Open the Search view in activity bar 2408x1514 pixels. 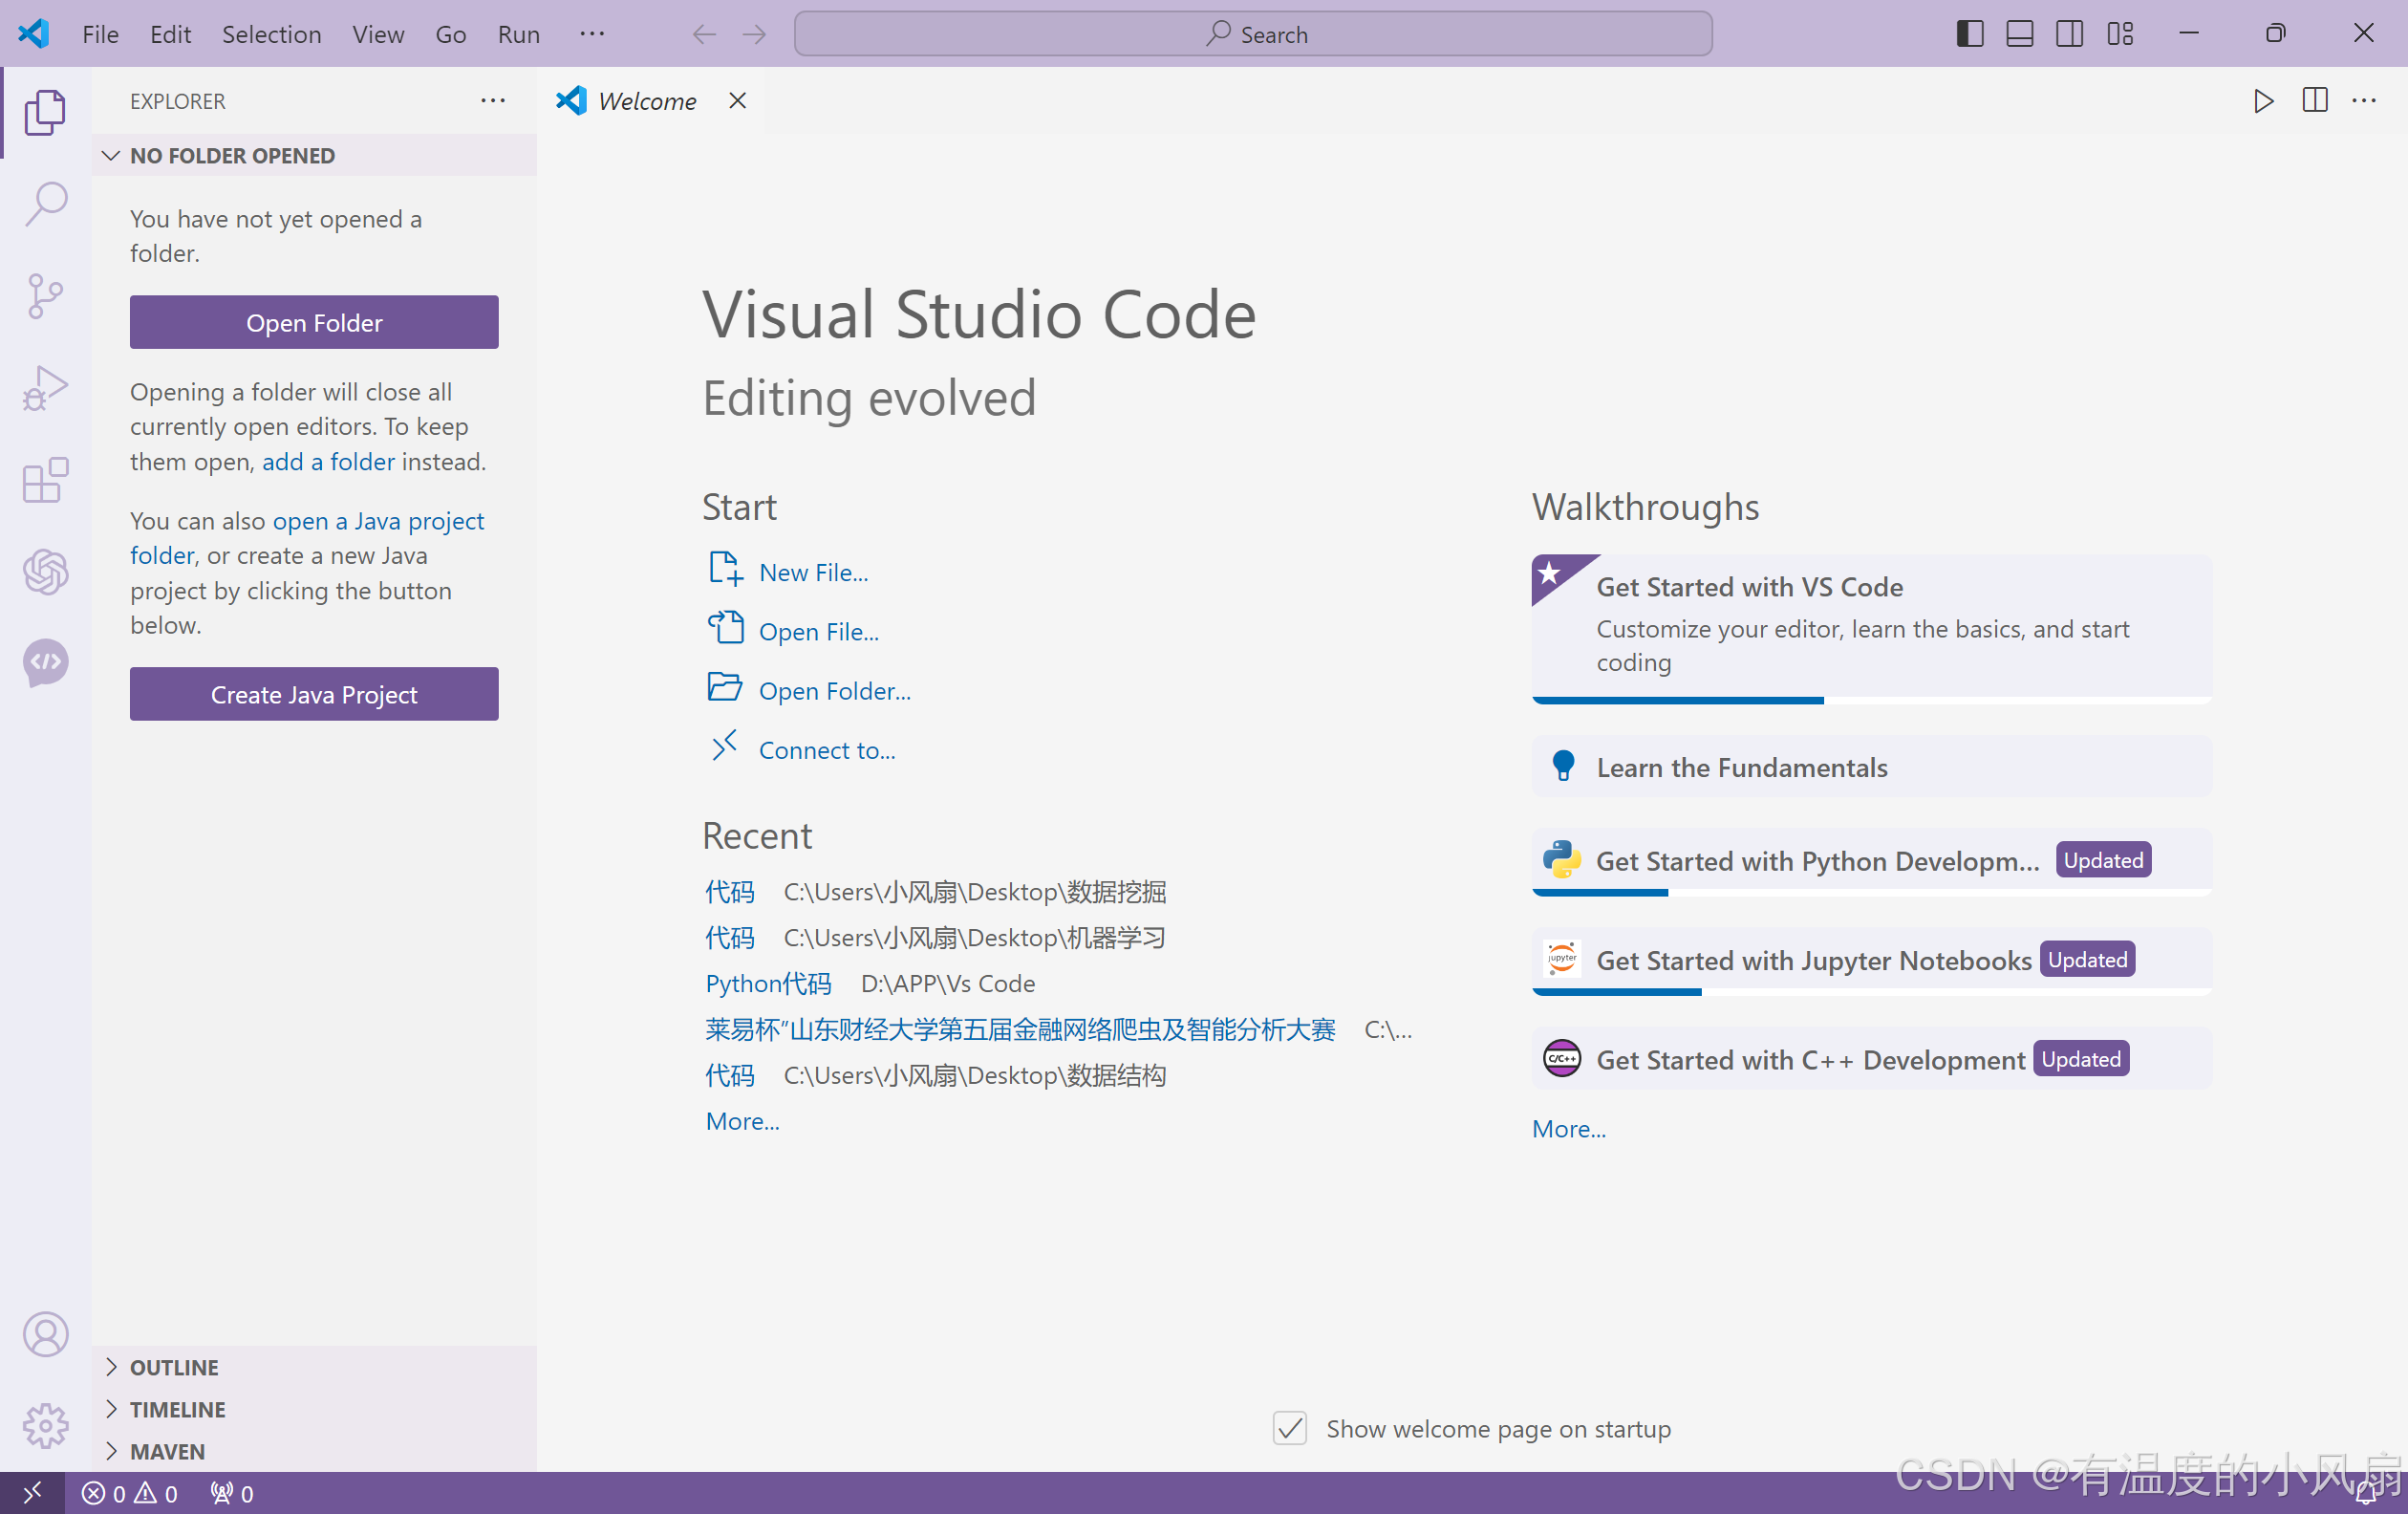(45, 204)
